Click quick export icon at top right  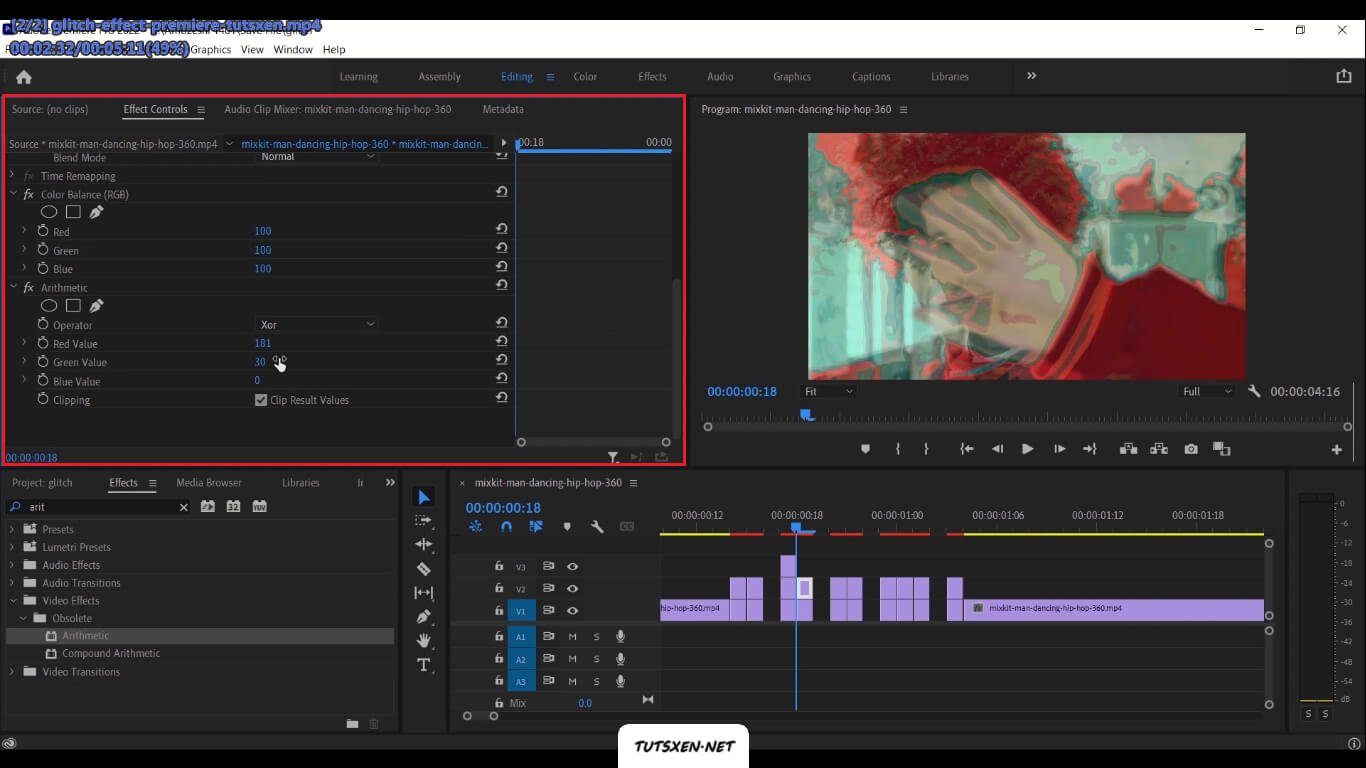pyautogui.click(x=1343, y=76)
